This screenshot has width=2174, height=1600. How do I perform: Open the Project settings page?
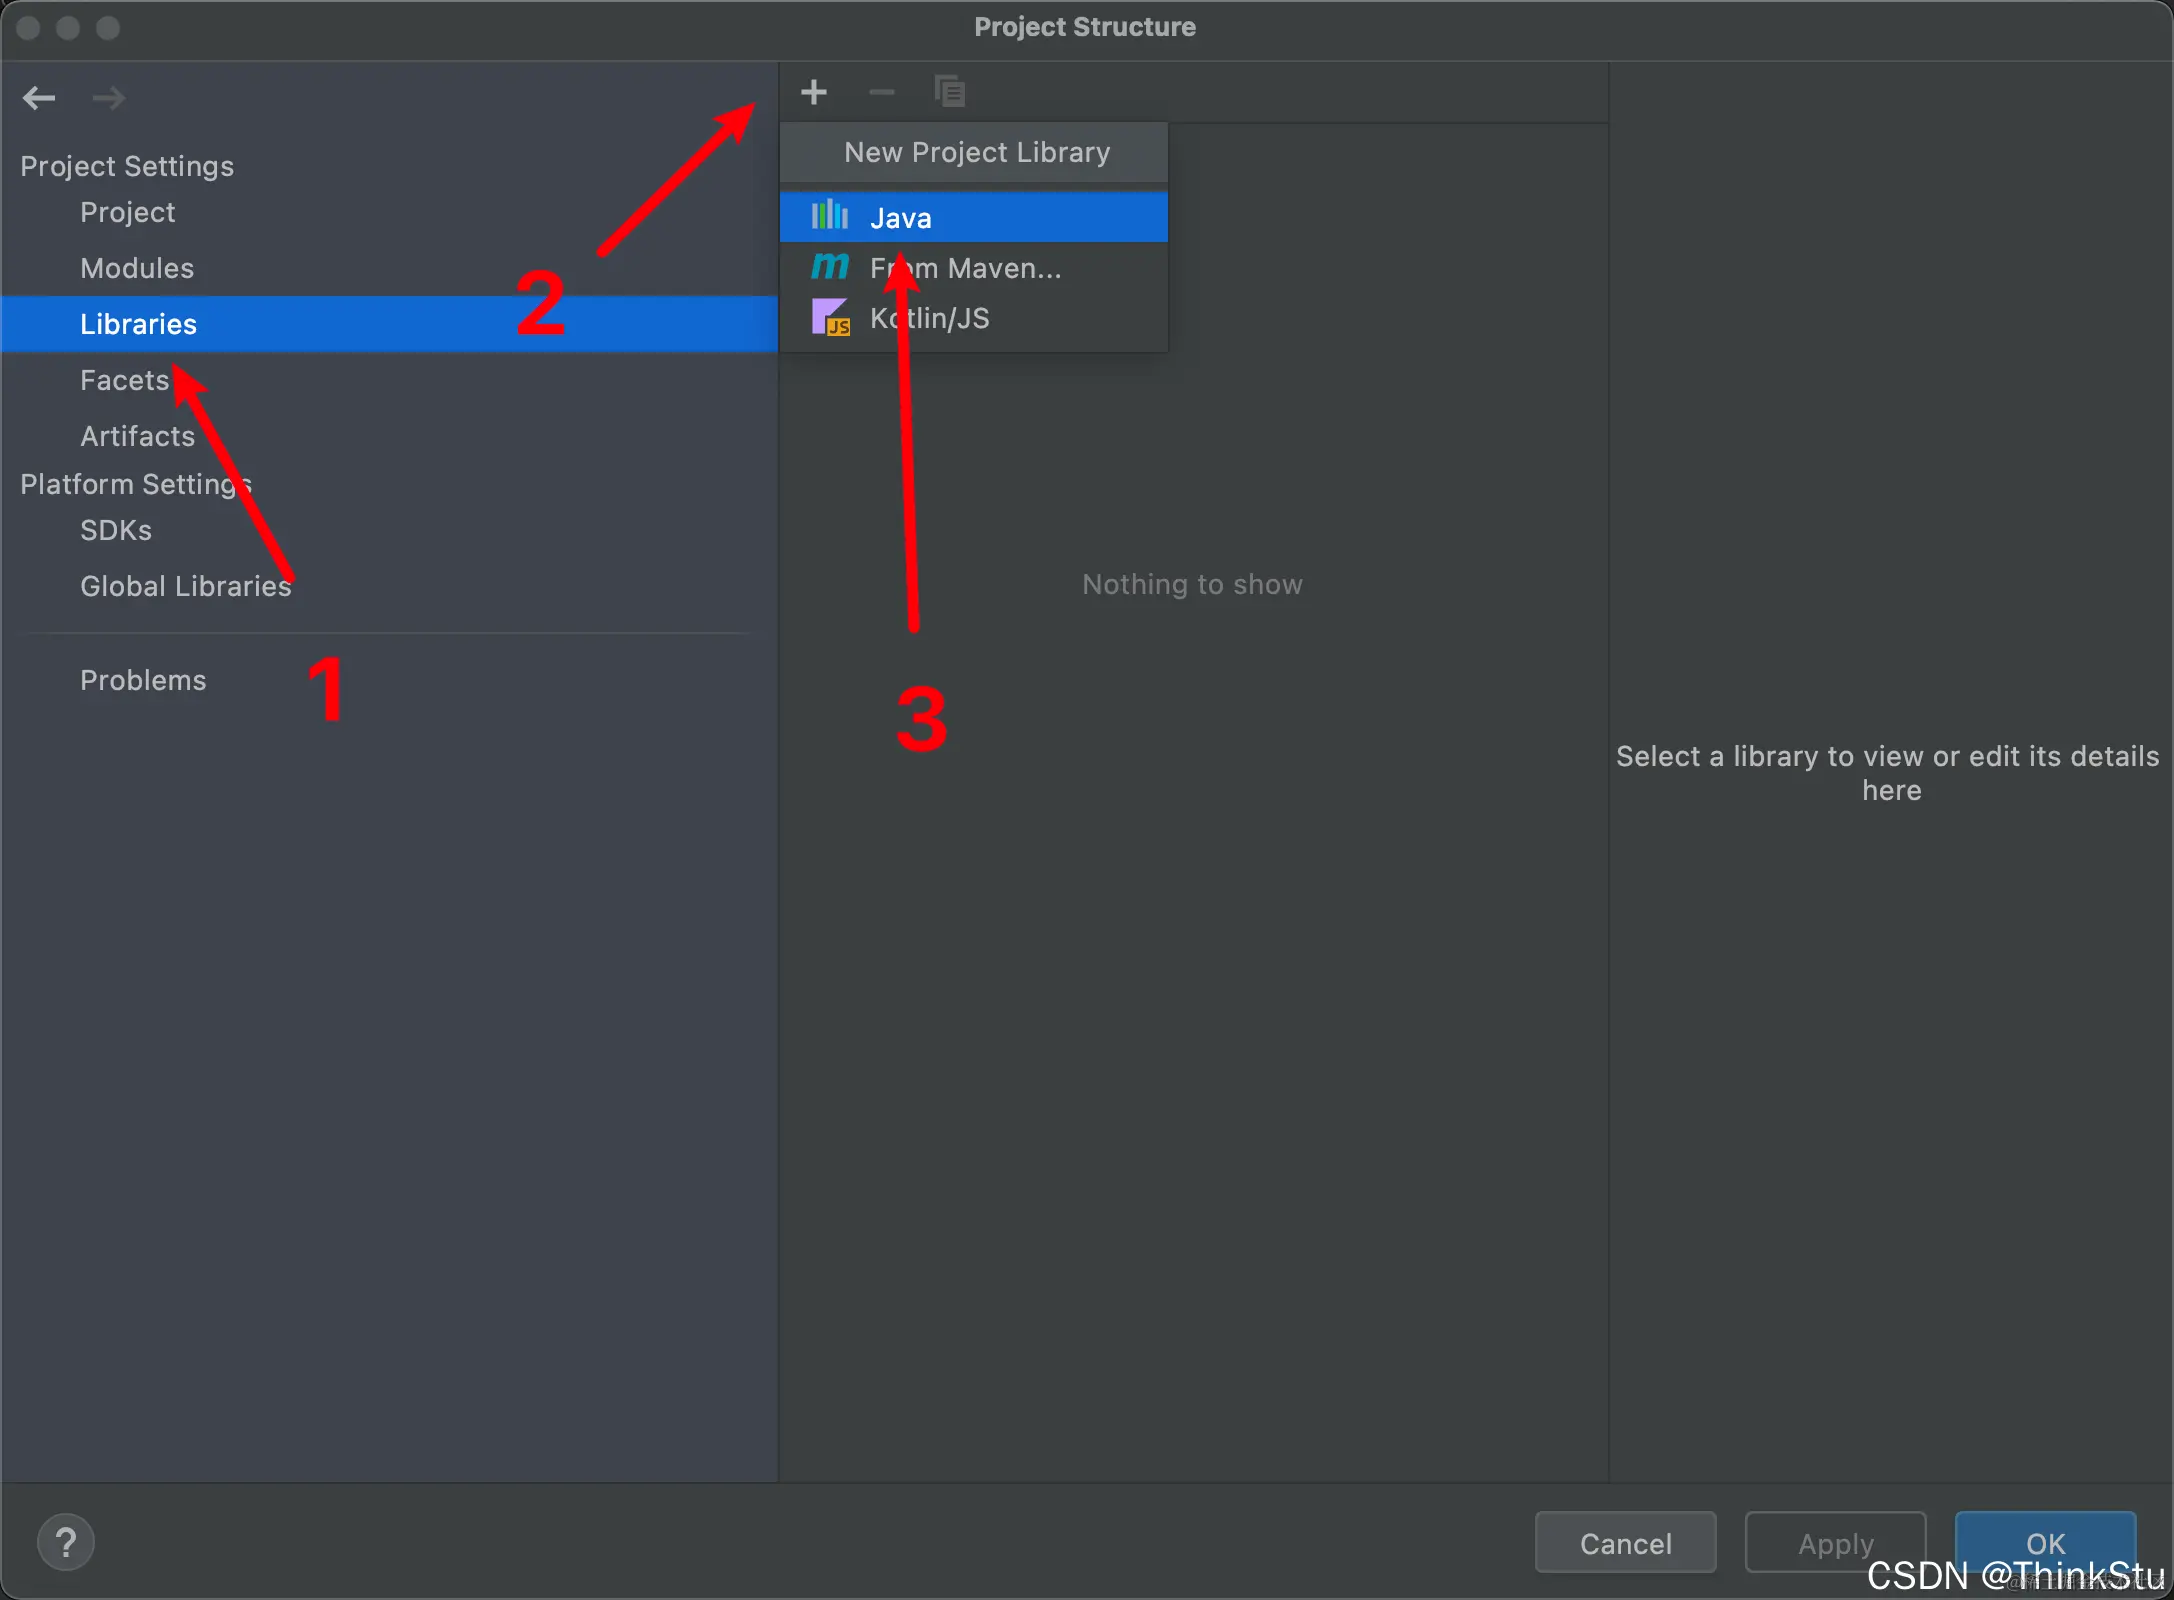(x=128, y=212)
